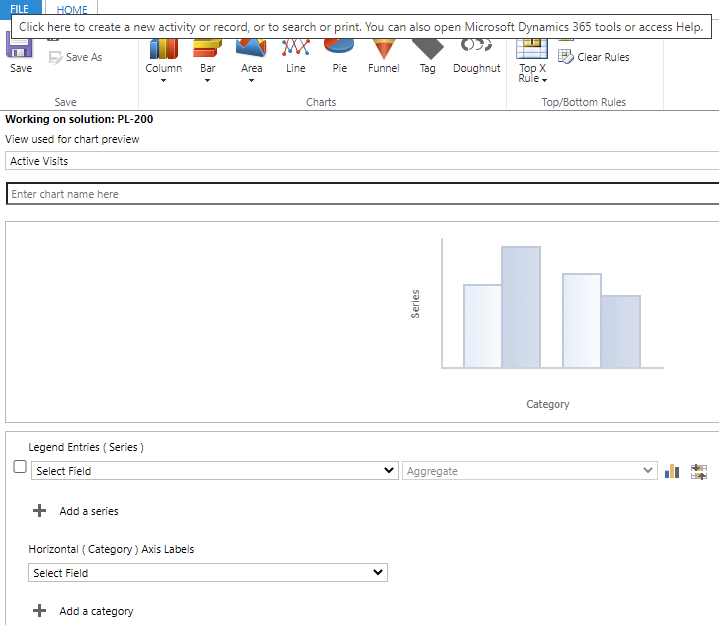Viewport: 719px width, 625px height.
Task: Pick the Tag chart icon
Action: click(x=427, y=50)
